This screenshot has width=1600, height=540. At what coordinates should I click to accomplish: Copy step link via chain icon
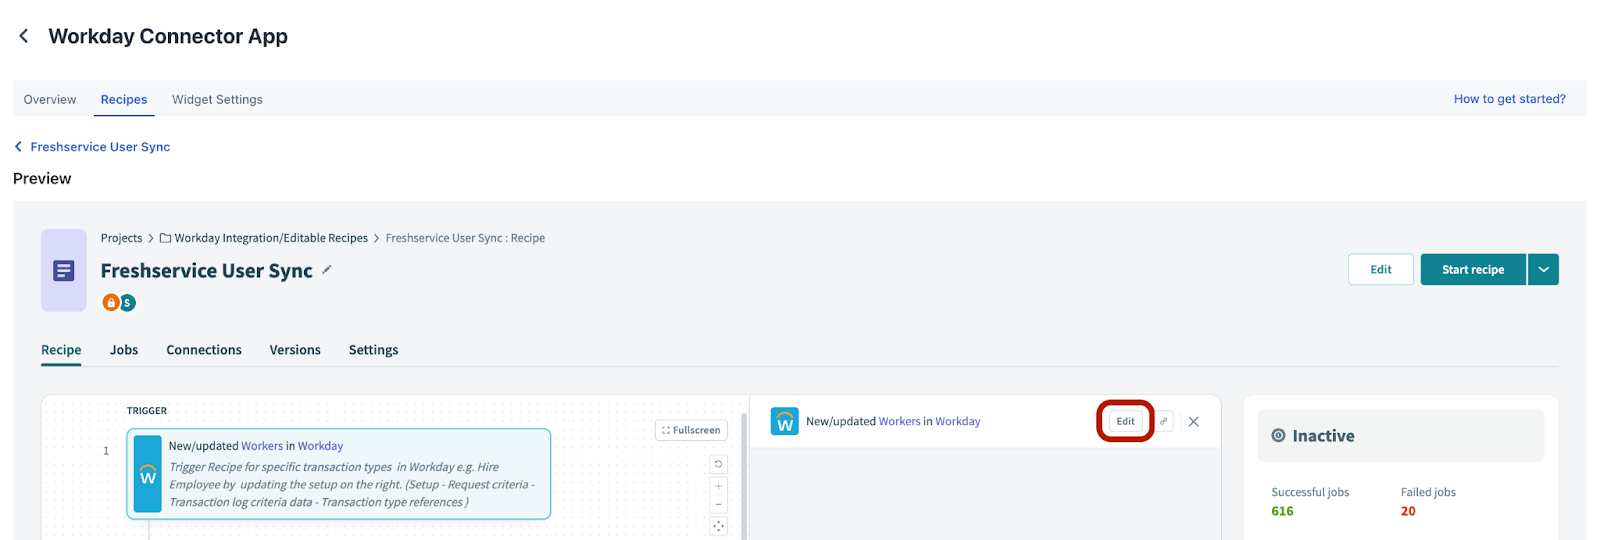(1164, 421)
